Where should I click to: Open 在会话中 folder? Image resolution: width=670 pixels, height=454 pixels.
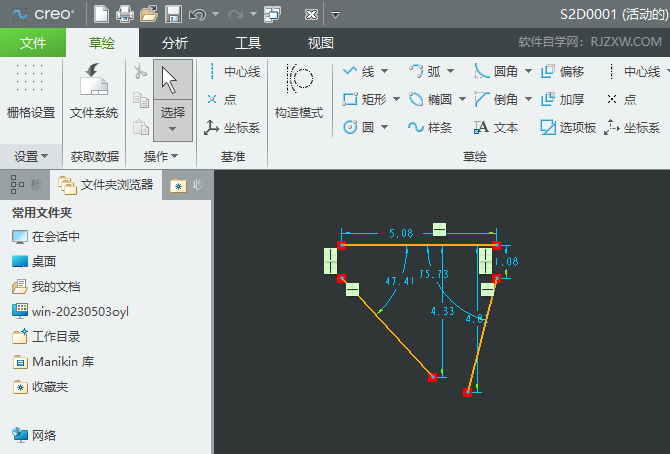pyautogui.click(x=46, y=236)
